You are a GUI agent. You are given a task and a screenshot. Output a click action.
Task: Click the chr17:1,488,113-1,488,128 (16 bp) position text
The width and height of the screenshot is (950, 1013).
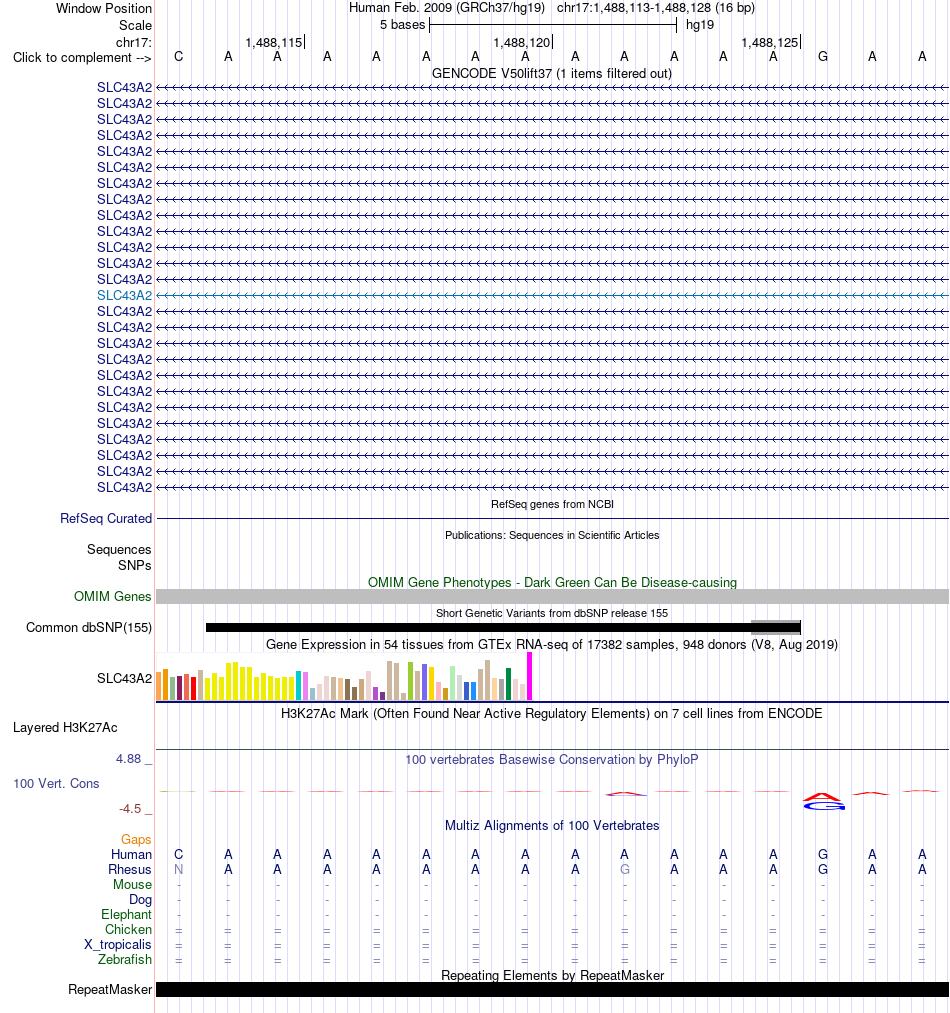click(x=656, y=8)
